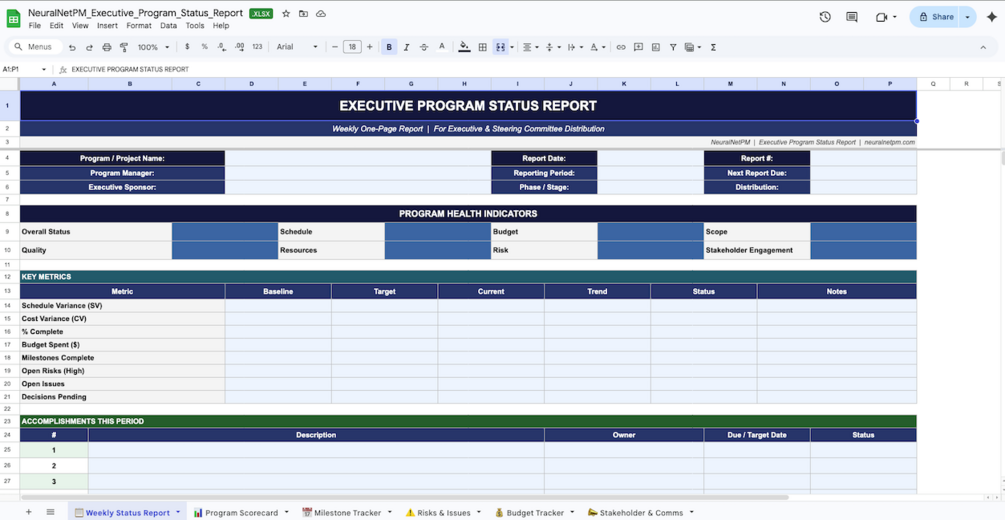1005x520 pixels.
Task: Click the font size field showing 18
Action: click(353, 47)
